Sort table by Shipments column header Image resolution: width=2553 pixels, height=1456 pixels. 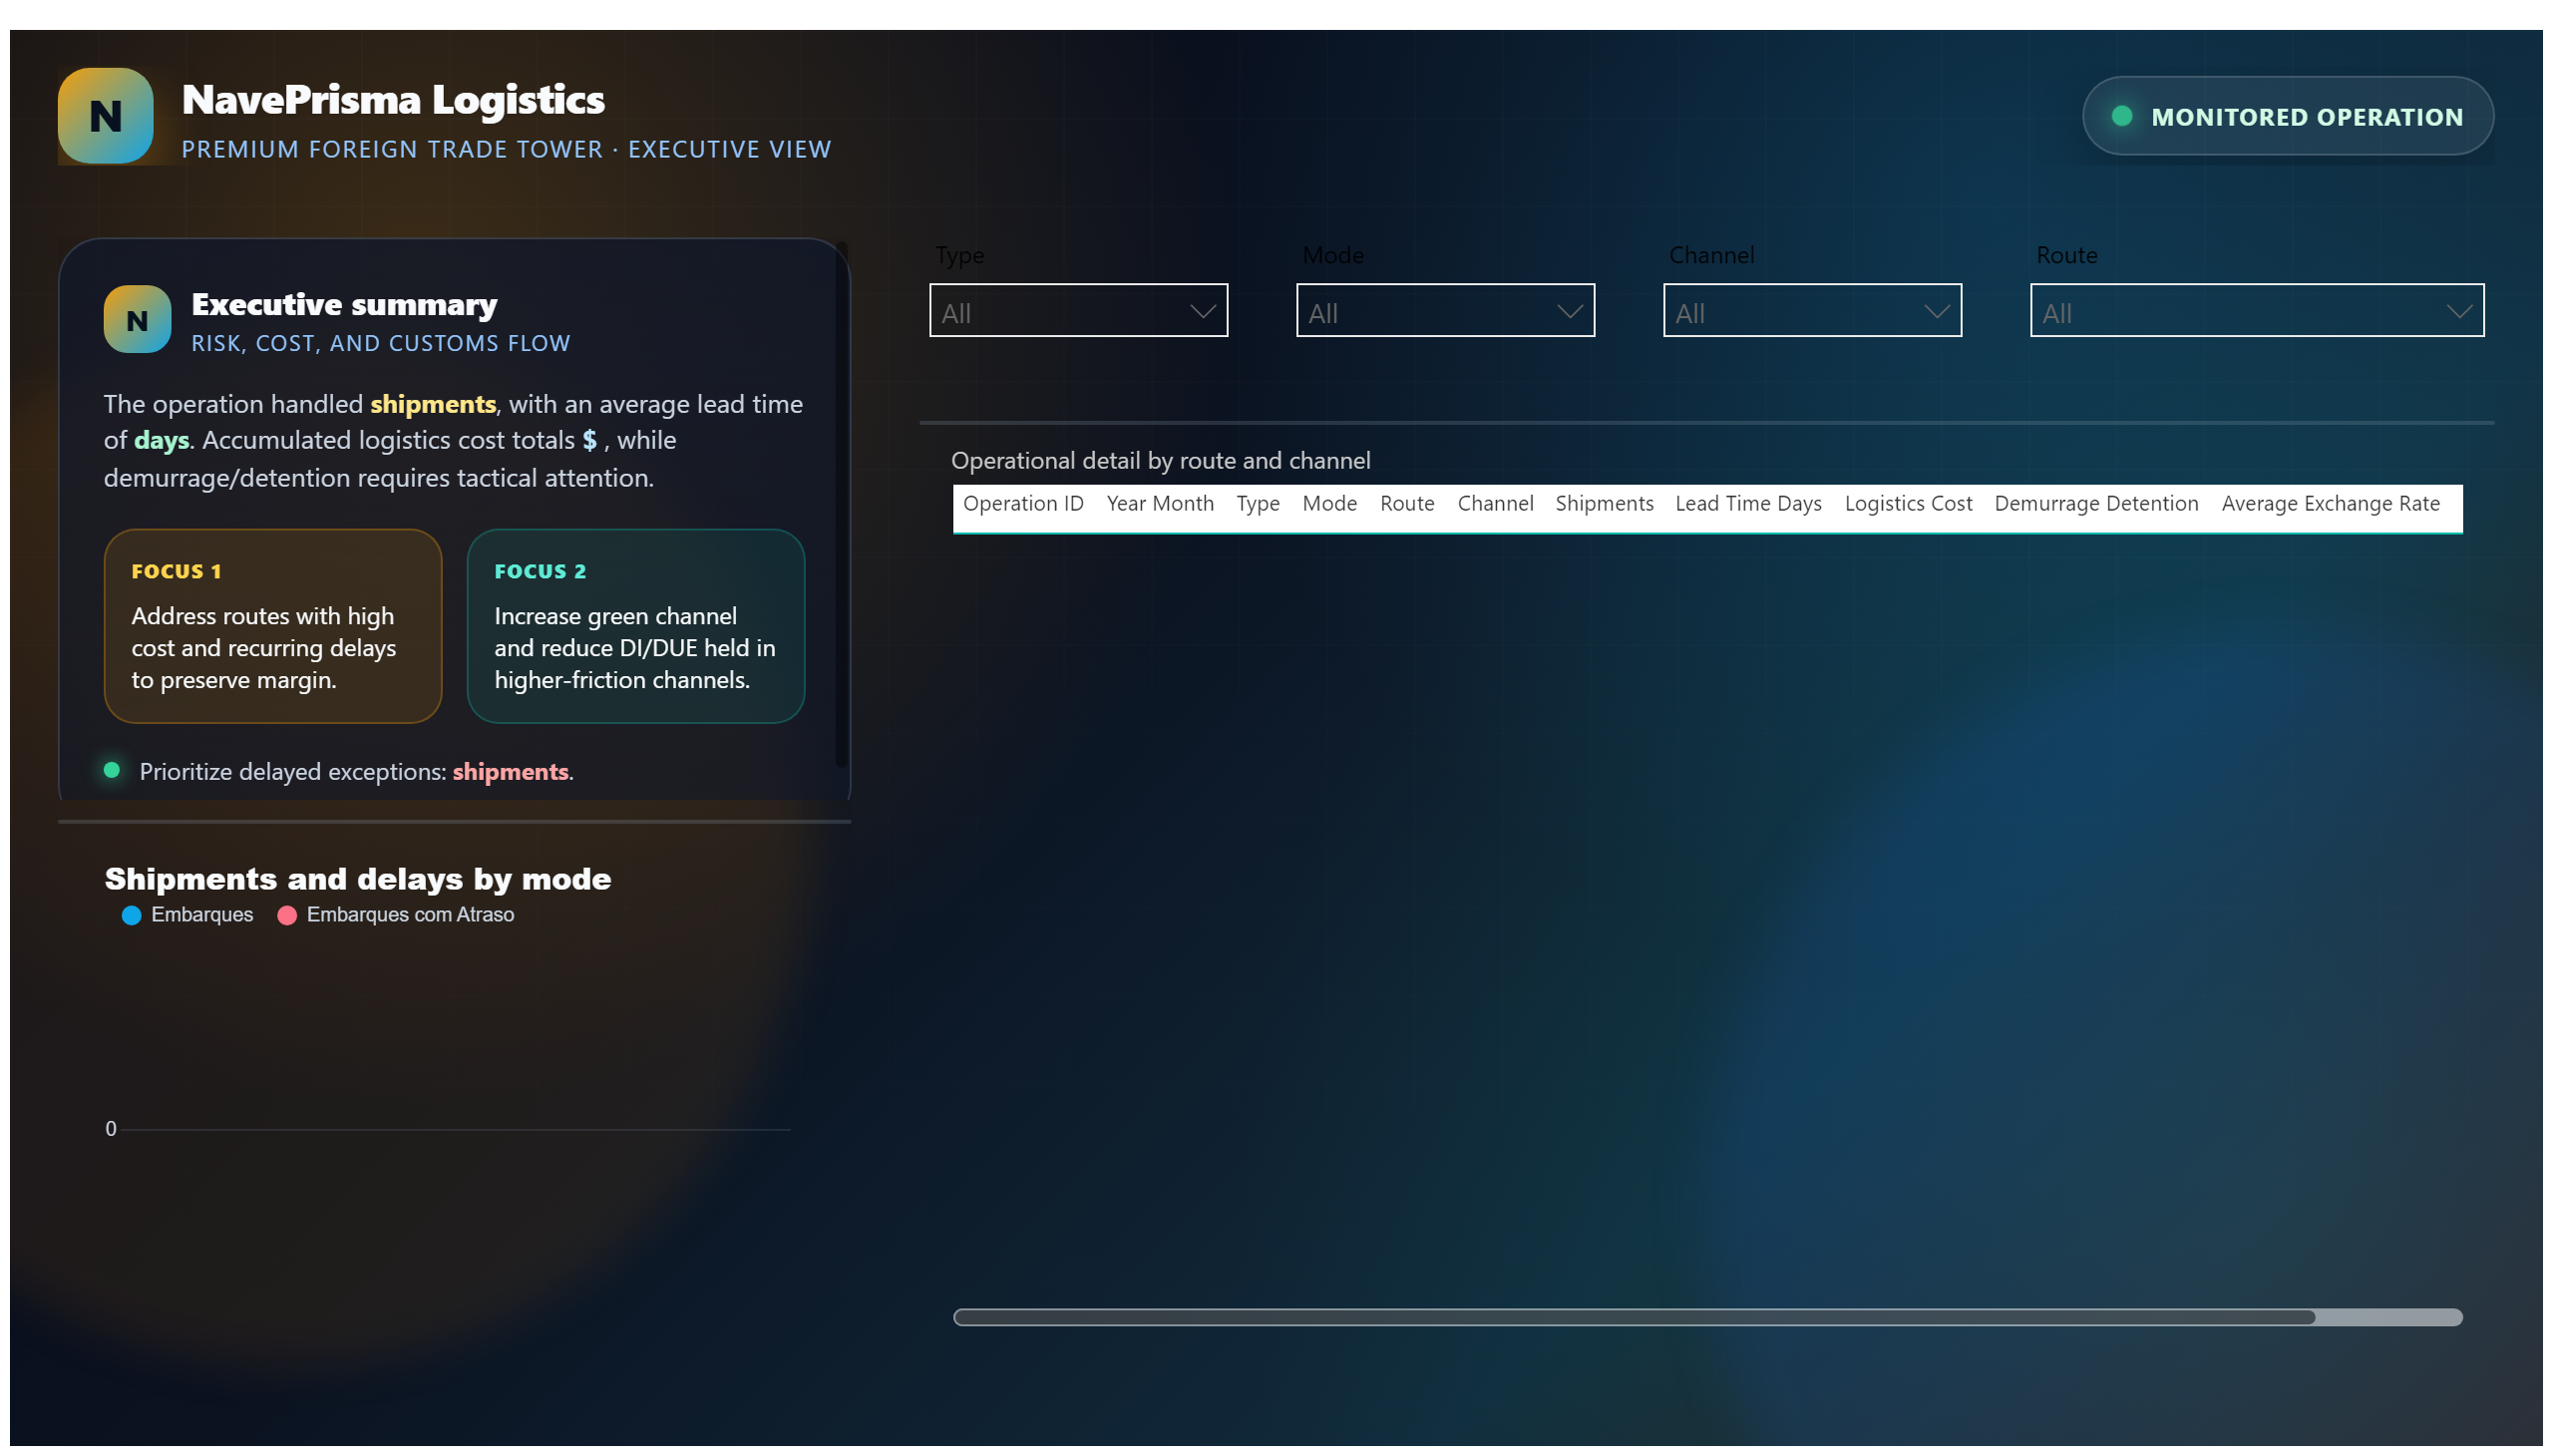pos(1604,504)
